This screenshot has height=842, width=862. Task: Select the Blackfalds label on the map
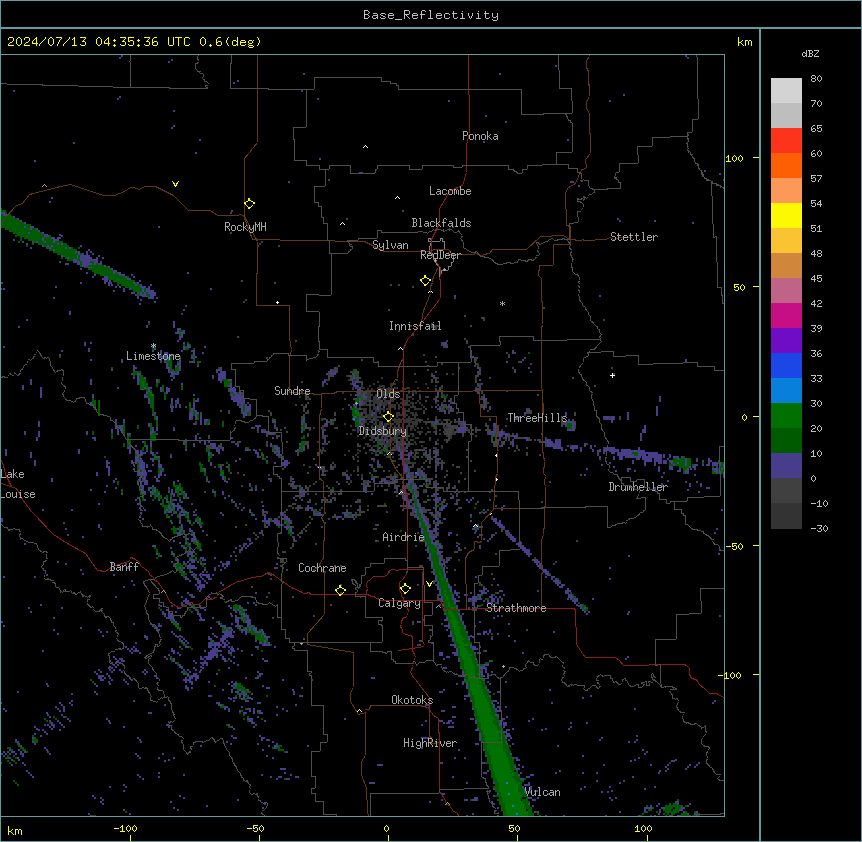tap(441, 223)
